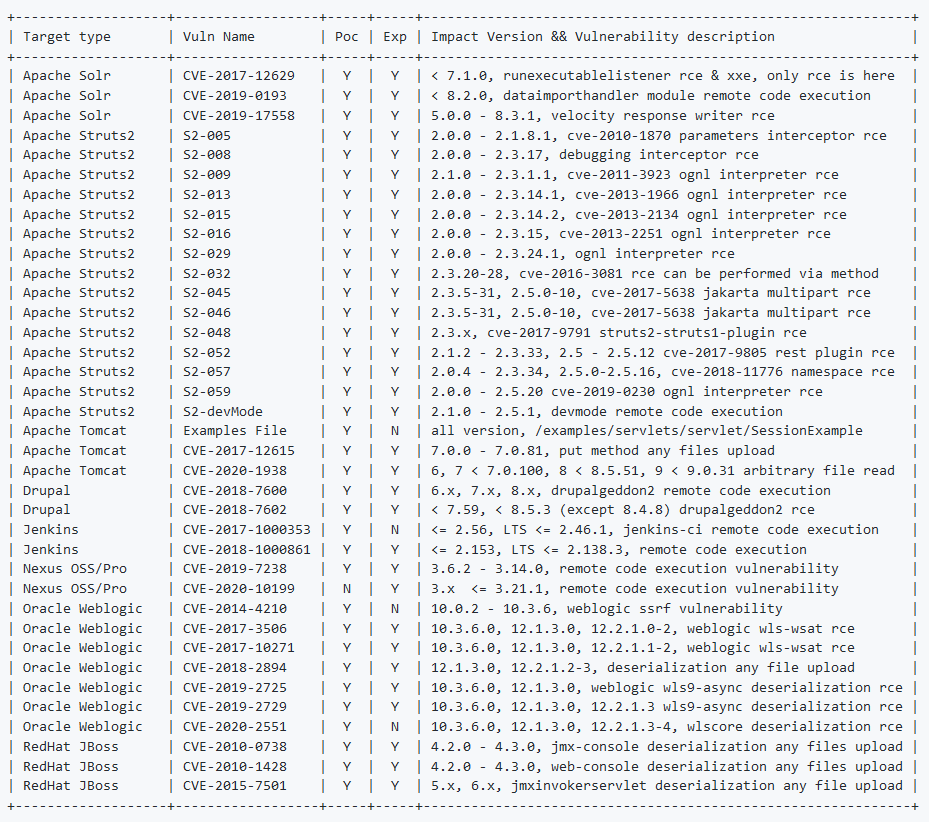Select the 'Vuln Name' column header
This screenshot has height=822, width=929.
point(219,37)
